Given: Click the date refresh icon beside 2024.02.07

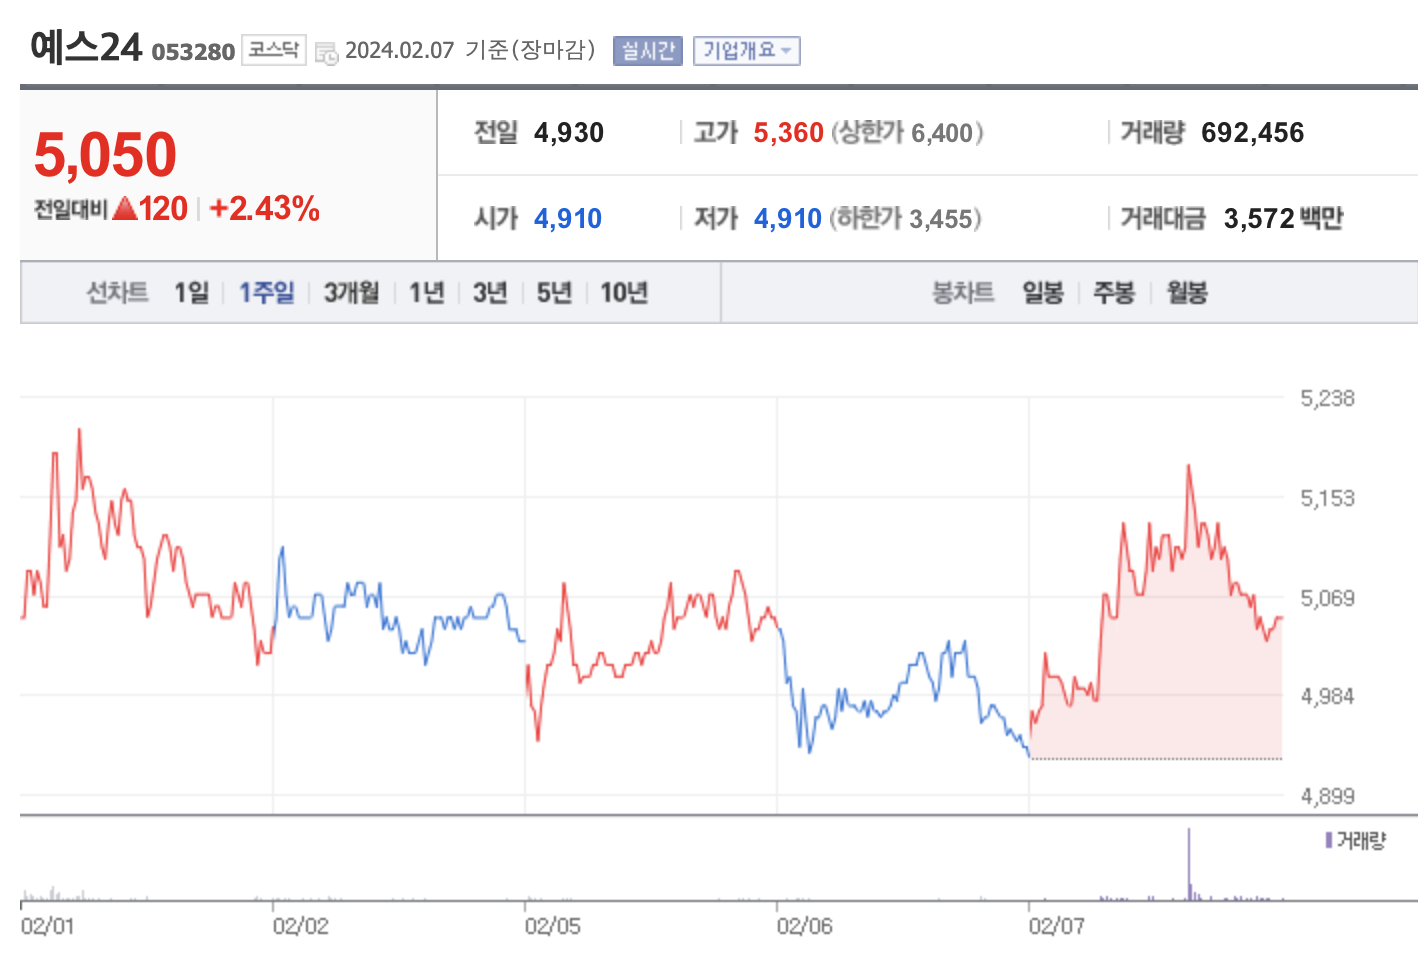Looking at the screenshot, I should (x=326, y=53).
